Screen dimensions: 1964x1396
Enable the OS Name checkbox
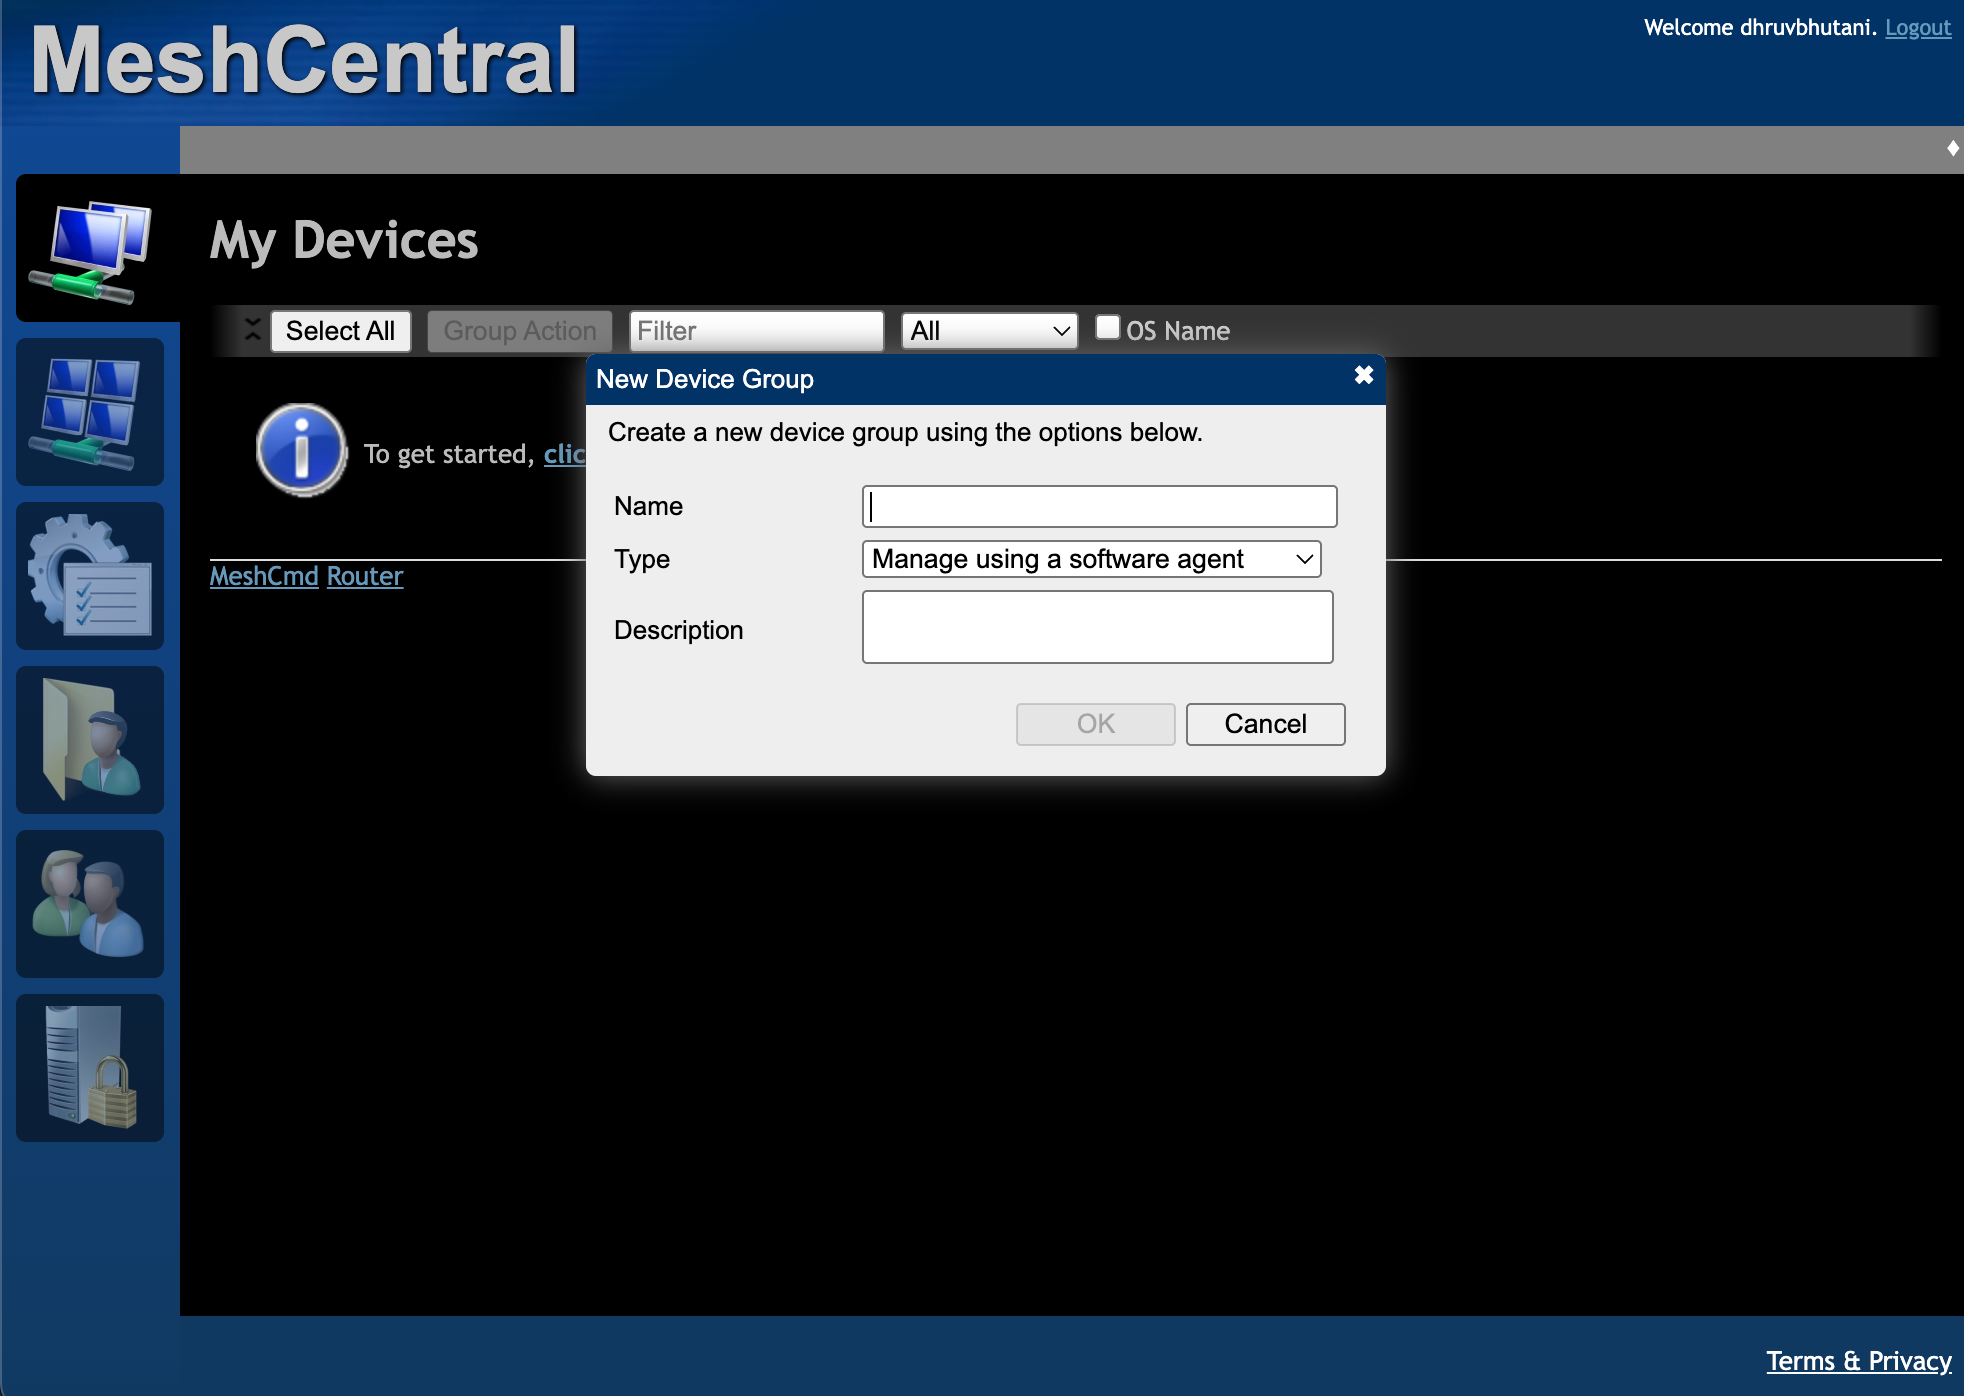coord(1107,328)
